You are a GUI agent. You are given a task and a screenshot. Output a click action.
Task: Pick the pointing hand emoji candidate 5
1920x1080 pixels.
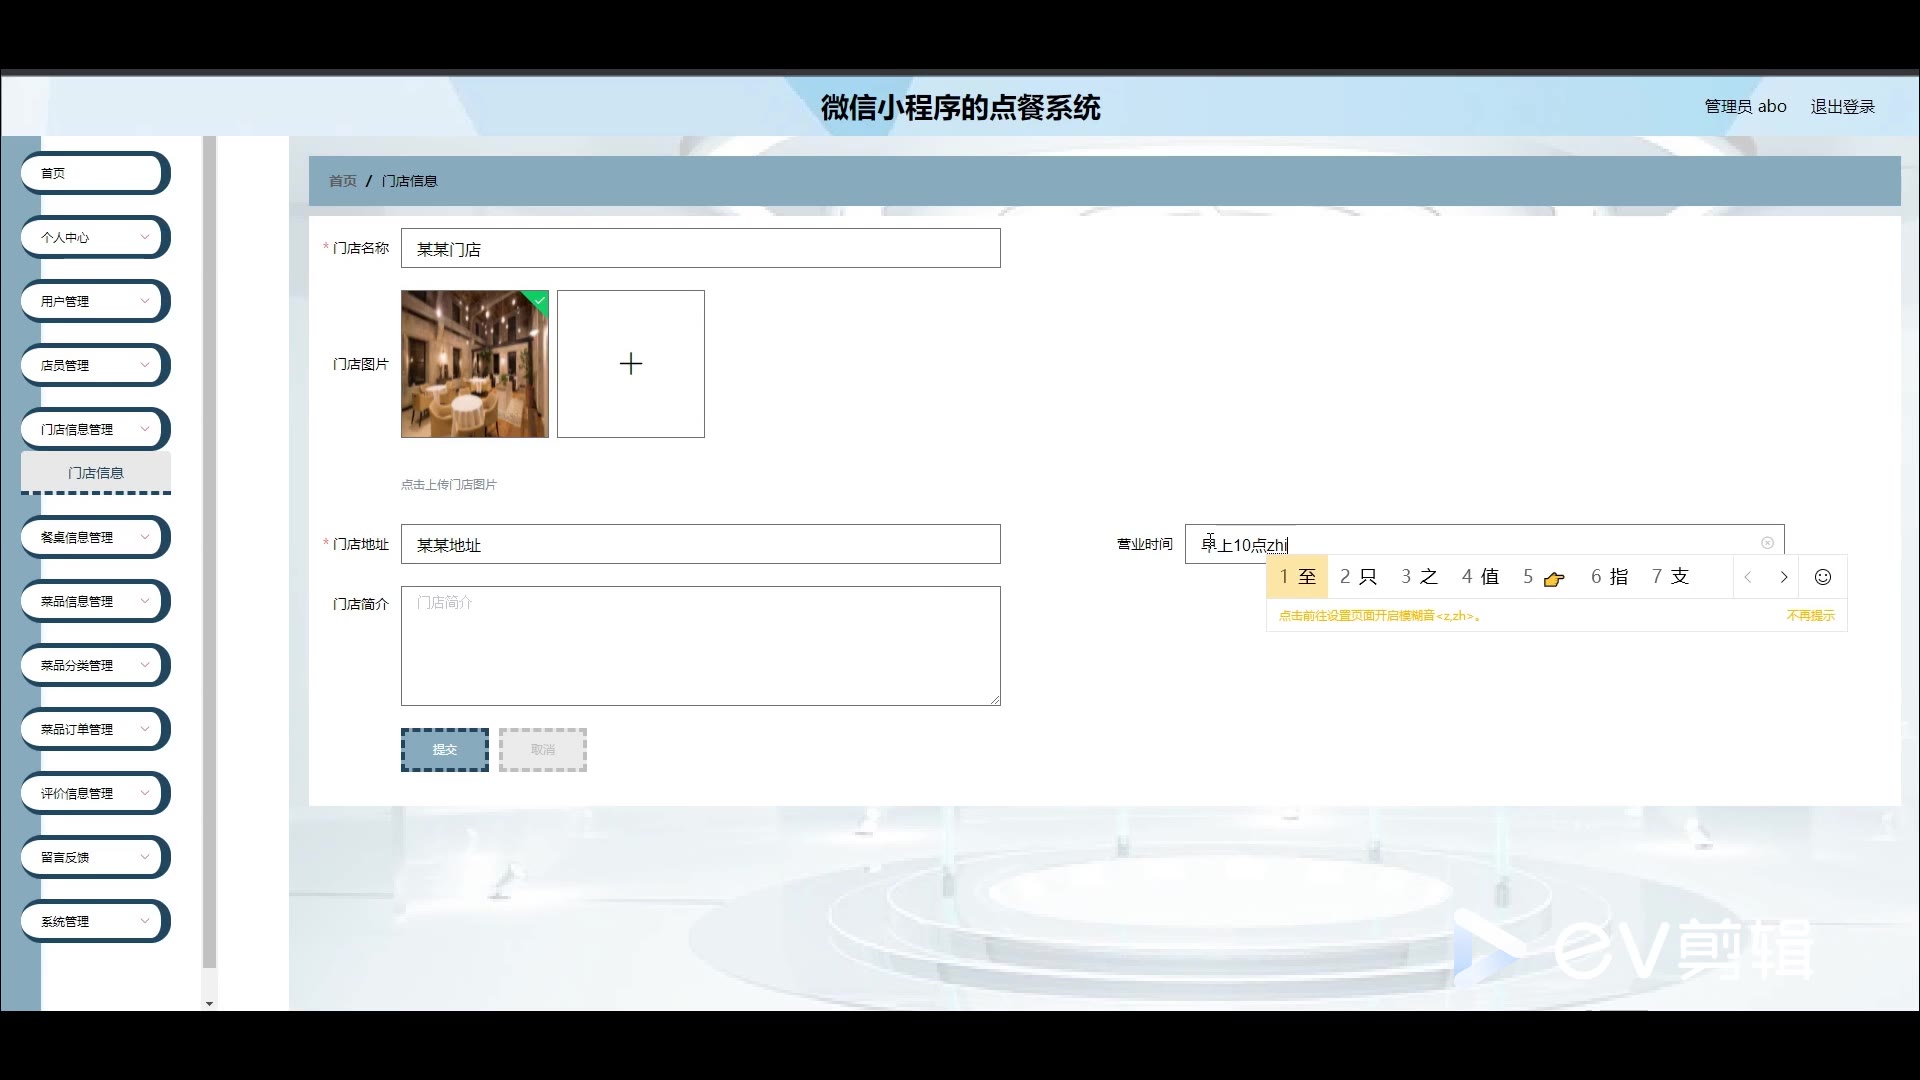pos(1544,577)
